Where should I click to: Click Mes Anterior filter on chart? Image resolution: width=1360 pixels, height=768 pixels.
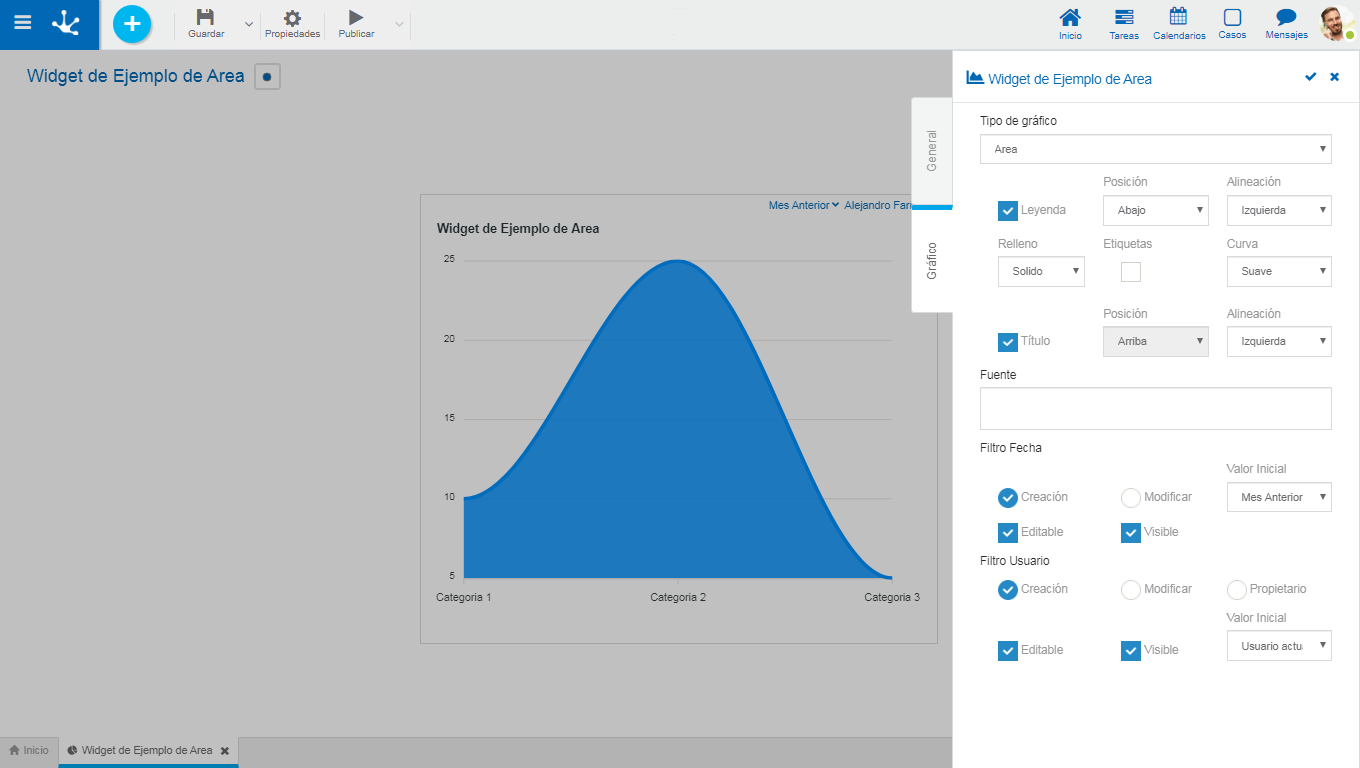803,205
